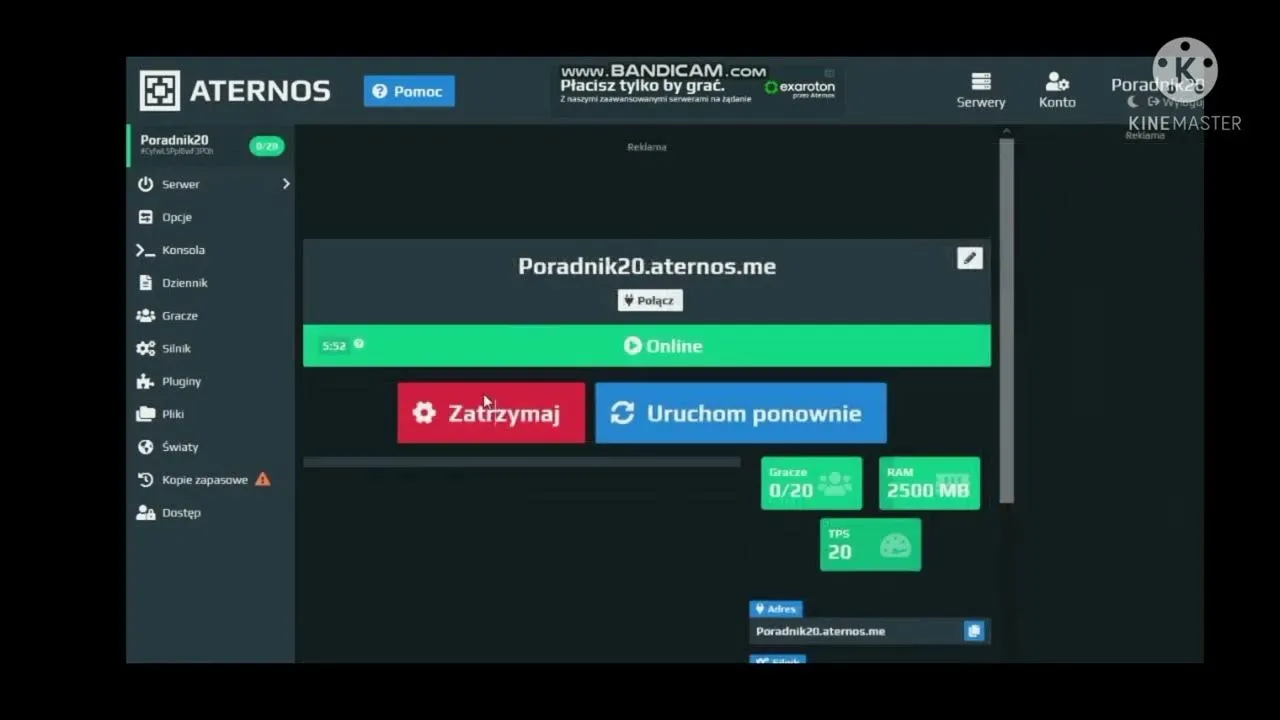This screenshot has height=720, width=1280.
Task: Click the Pliki folder icon
Action: 146,414
